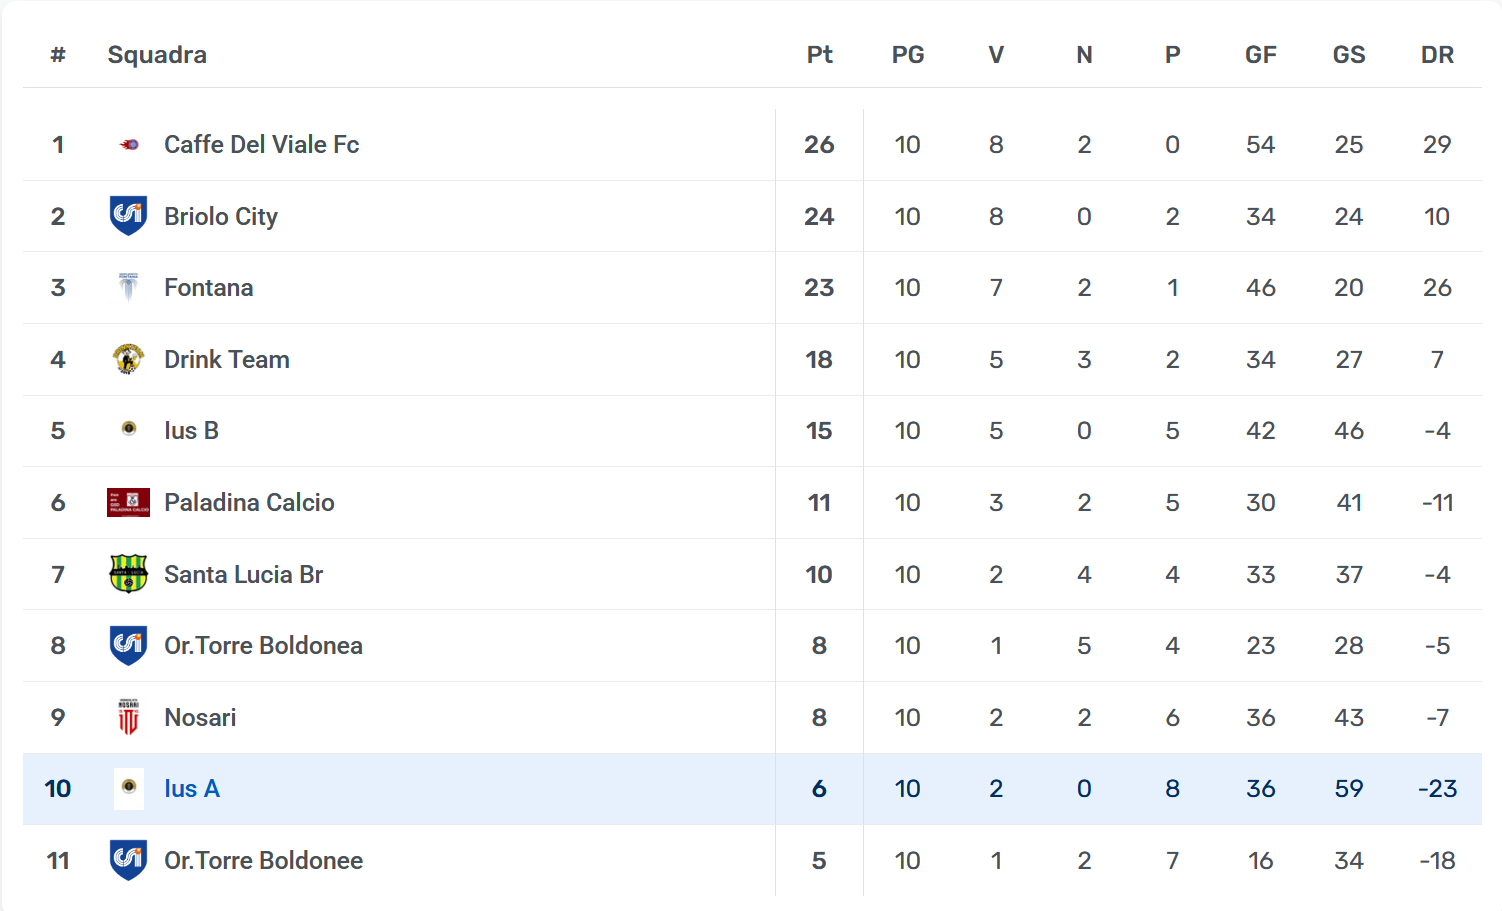The image size is (1502, 911).
Task: Click the Fontana team logo
Action: (x=128, y=288)
